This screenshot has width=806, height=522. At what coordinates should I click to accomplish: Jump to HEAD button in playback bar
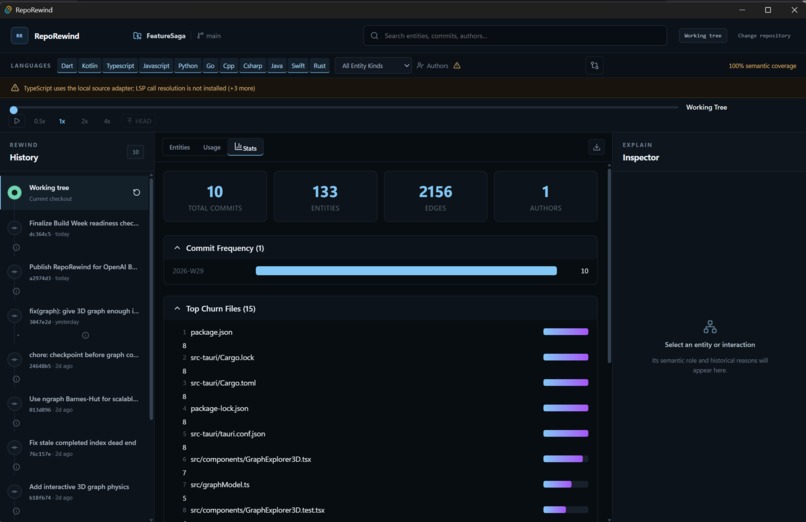coord(139,121)
